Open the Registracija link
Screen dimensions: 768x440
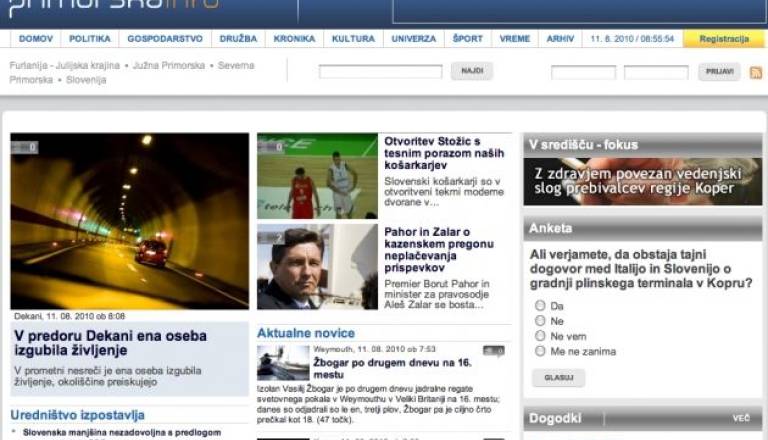(x=724, y=39)
